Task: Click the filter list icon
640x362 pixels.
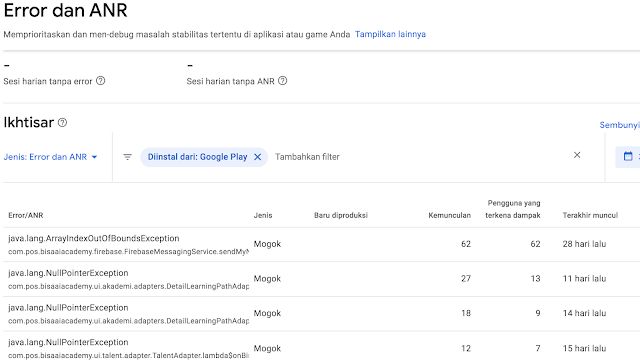Action: point(127,157)
